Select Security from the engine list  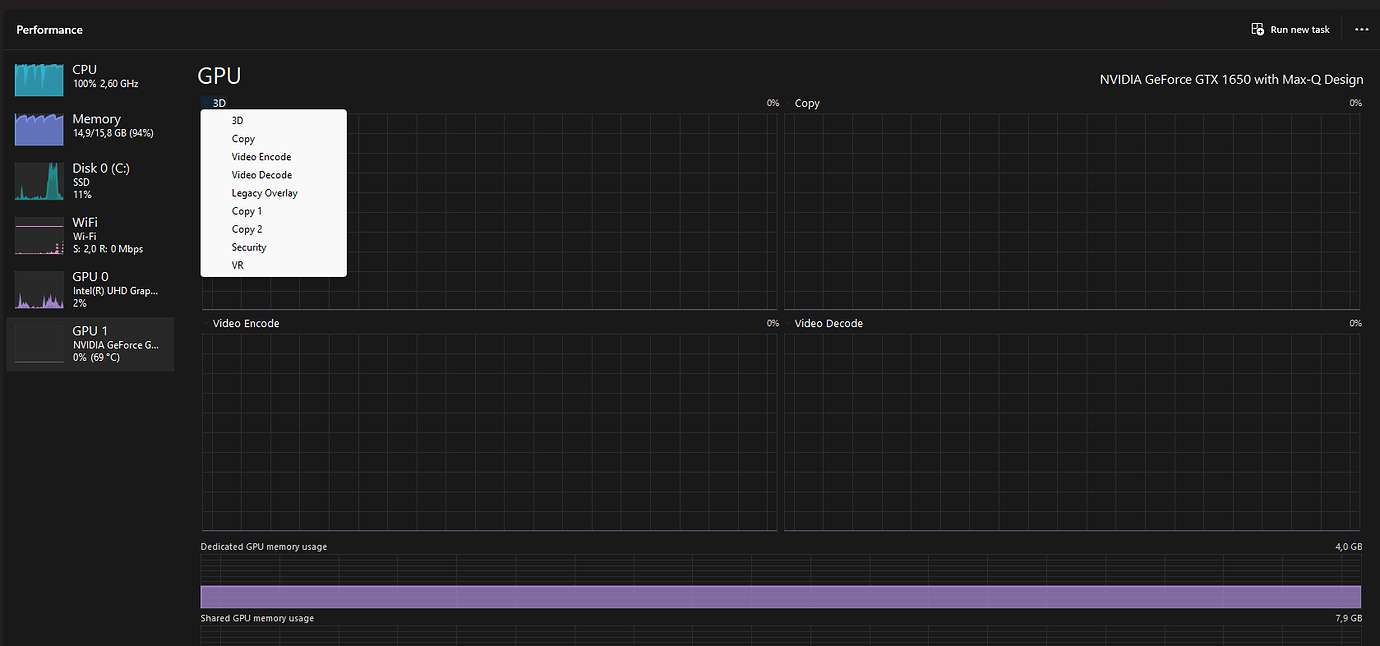[x=249, y=247]
